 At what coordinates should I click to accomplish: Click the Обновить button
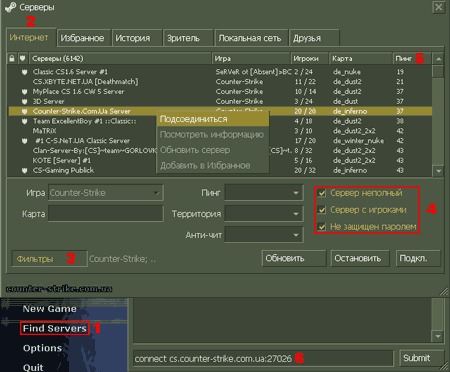294,258
